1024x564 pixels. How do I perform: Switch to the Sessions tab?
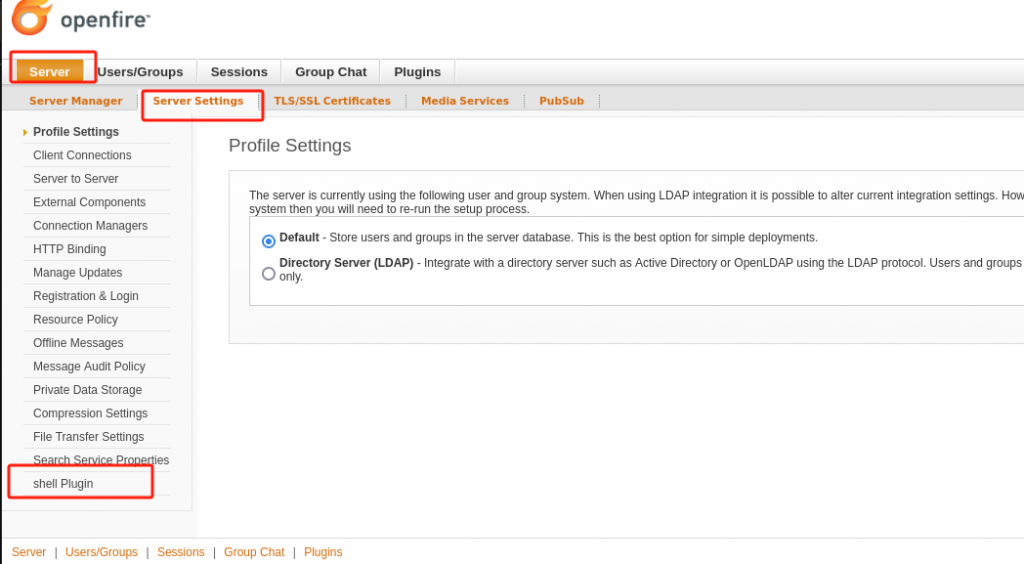(239, 72)
